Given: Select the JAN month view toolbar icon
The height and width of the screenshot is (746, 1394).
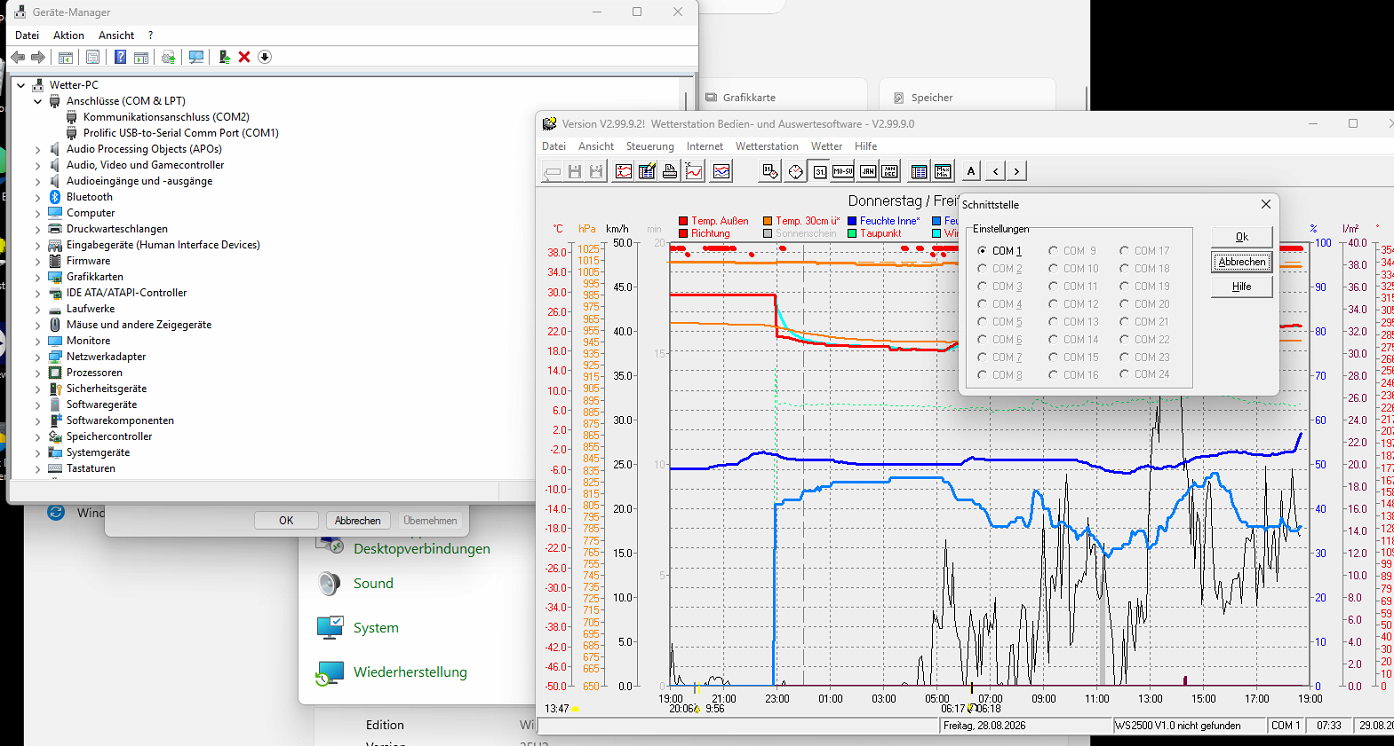Looking at the screenshot, I should (868, 171).
